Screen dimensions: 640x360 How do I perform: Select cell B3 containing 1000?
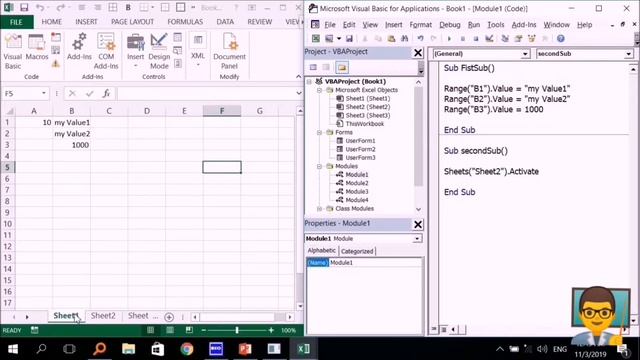pos(71,145)
